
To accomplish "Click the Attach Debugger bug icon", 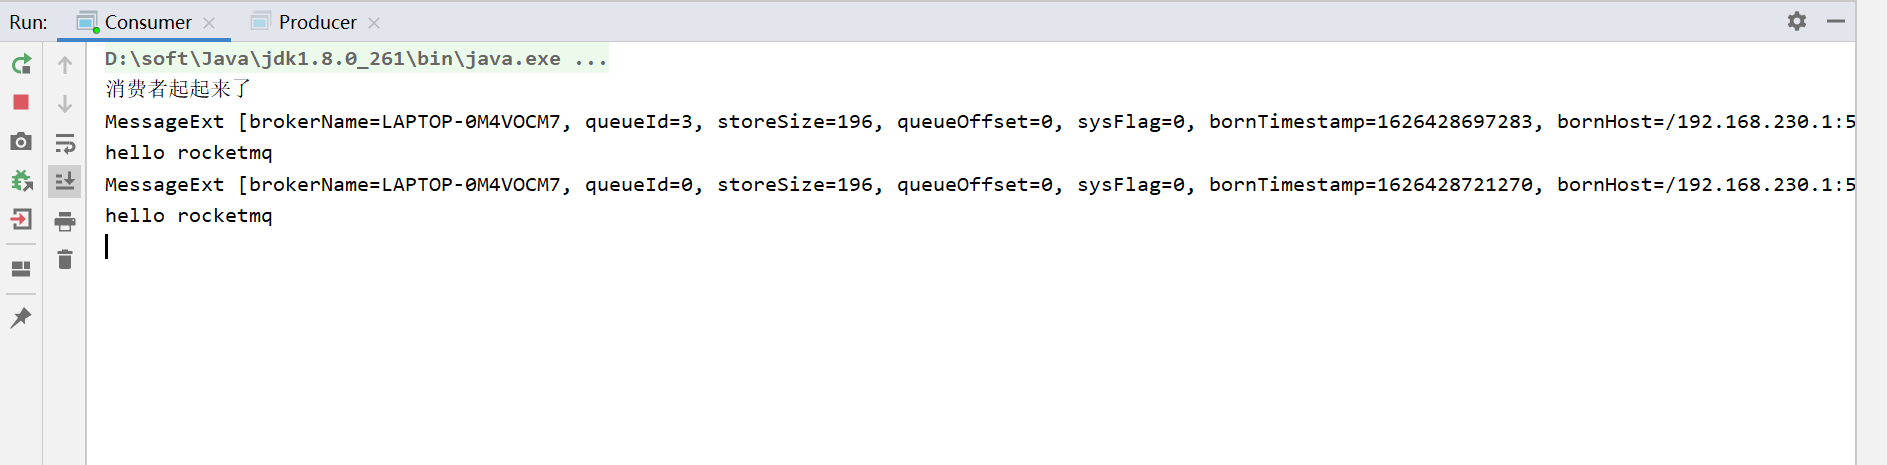I will click(21, 181).
